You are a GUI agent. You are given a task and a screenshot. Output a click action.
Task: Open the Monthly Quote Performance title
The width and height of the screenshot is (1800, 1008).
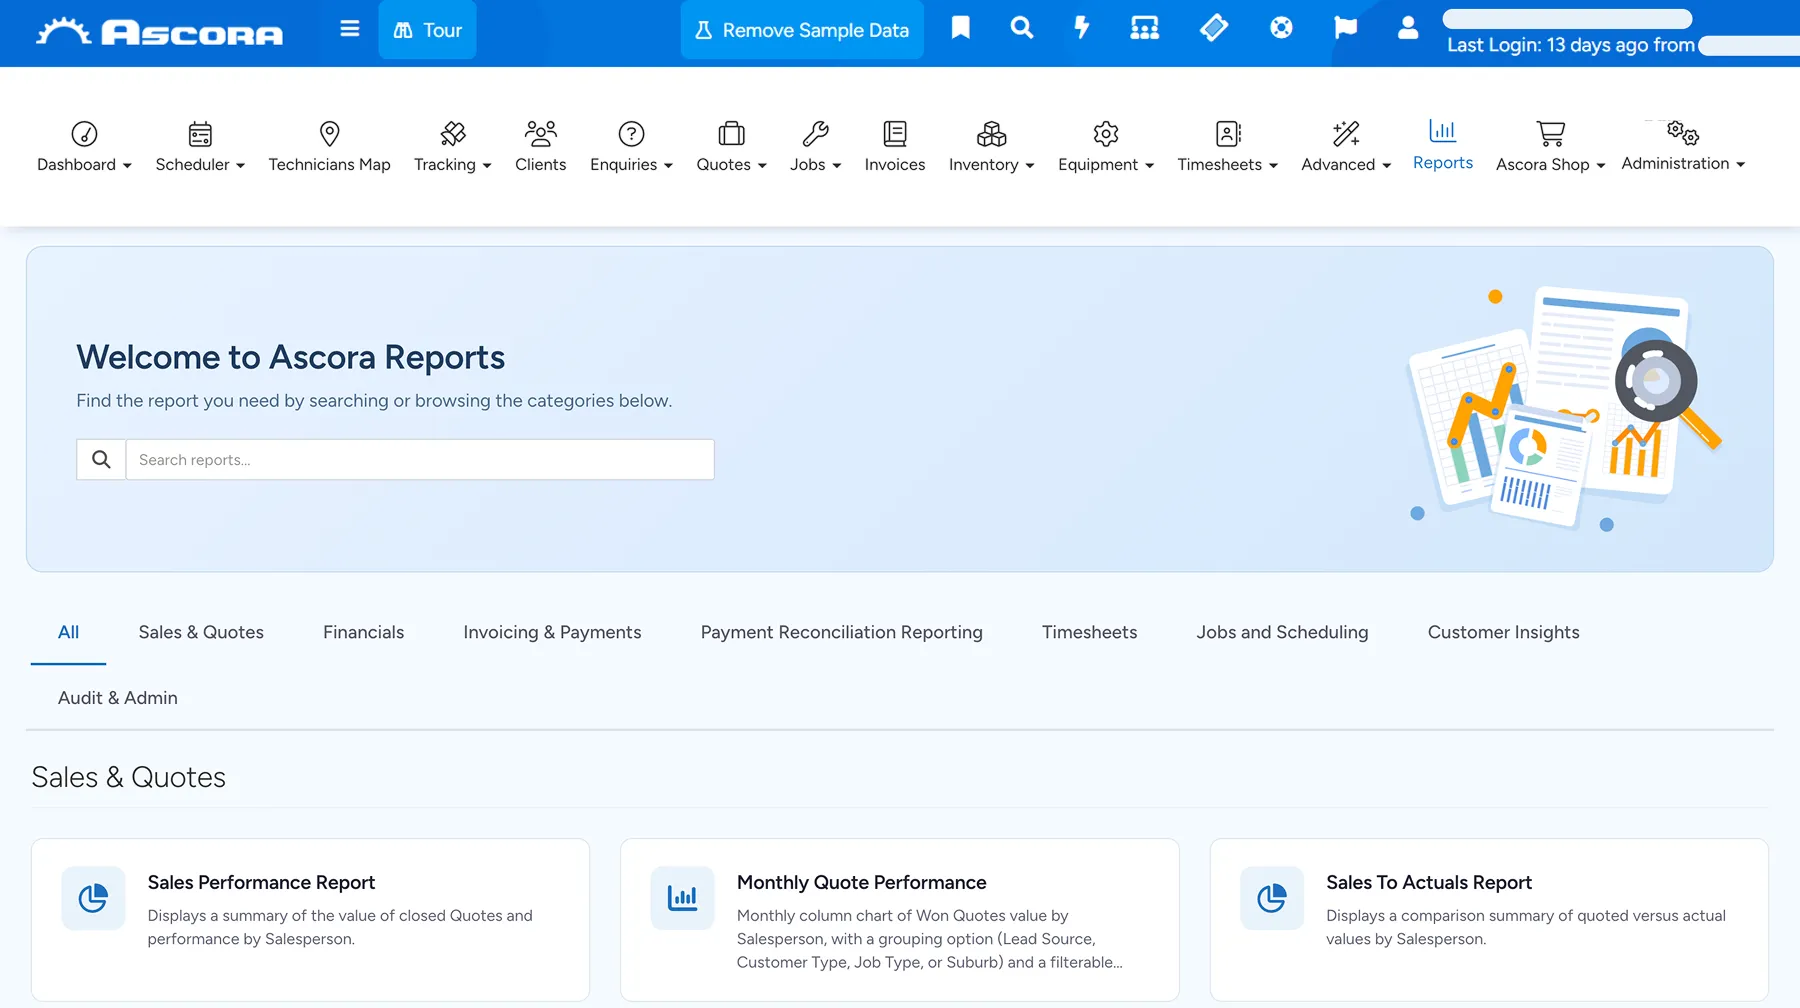coord(861,882)
